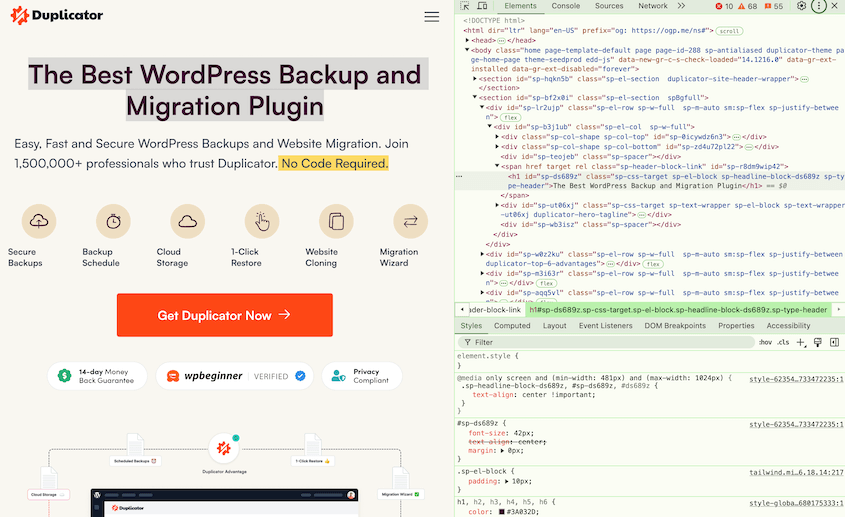Click the scroll badge on html element
Screen dimensions: 845x517
pyautogui.click(x=729, y=31)
